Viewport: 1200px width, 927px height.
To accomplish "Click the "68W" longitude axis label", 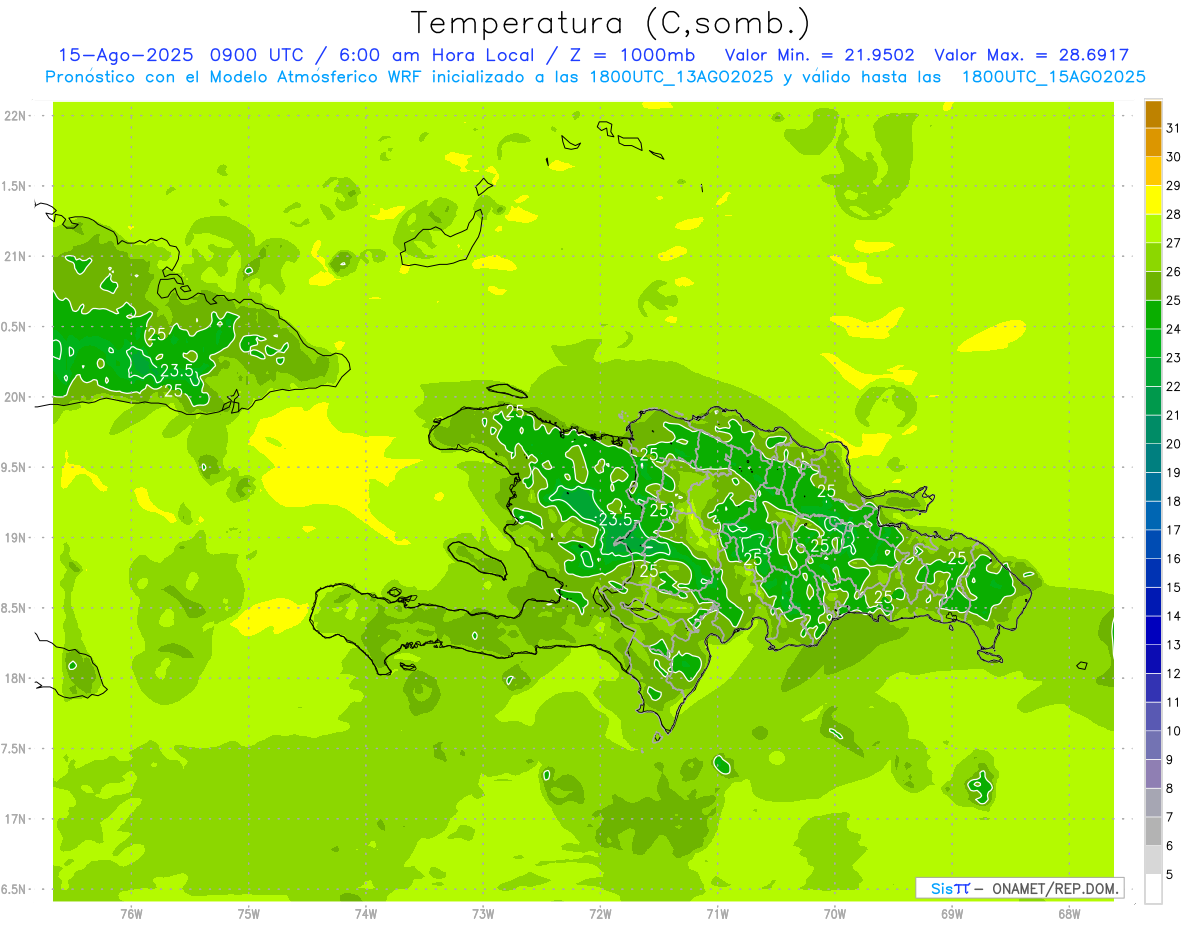I will point(1069,913).
